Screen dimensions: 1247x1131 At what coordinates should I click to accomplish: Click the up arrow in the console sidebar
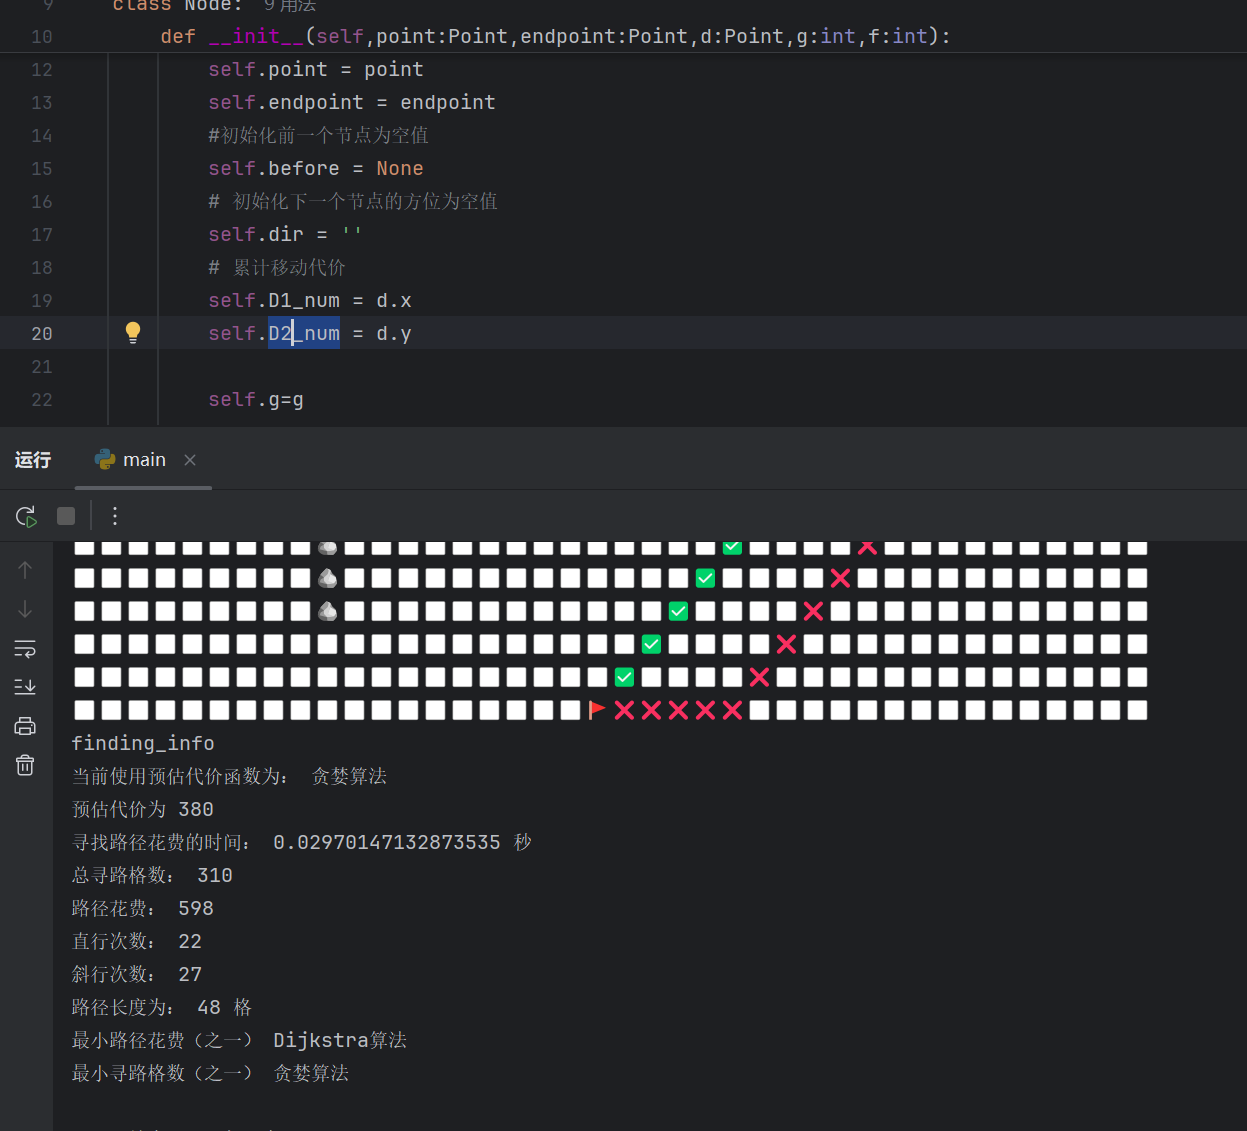(x=25, y=568)
